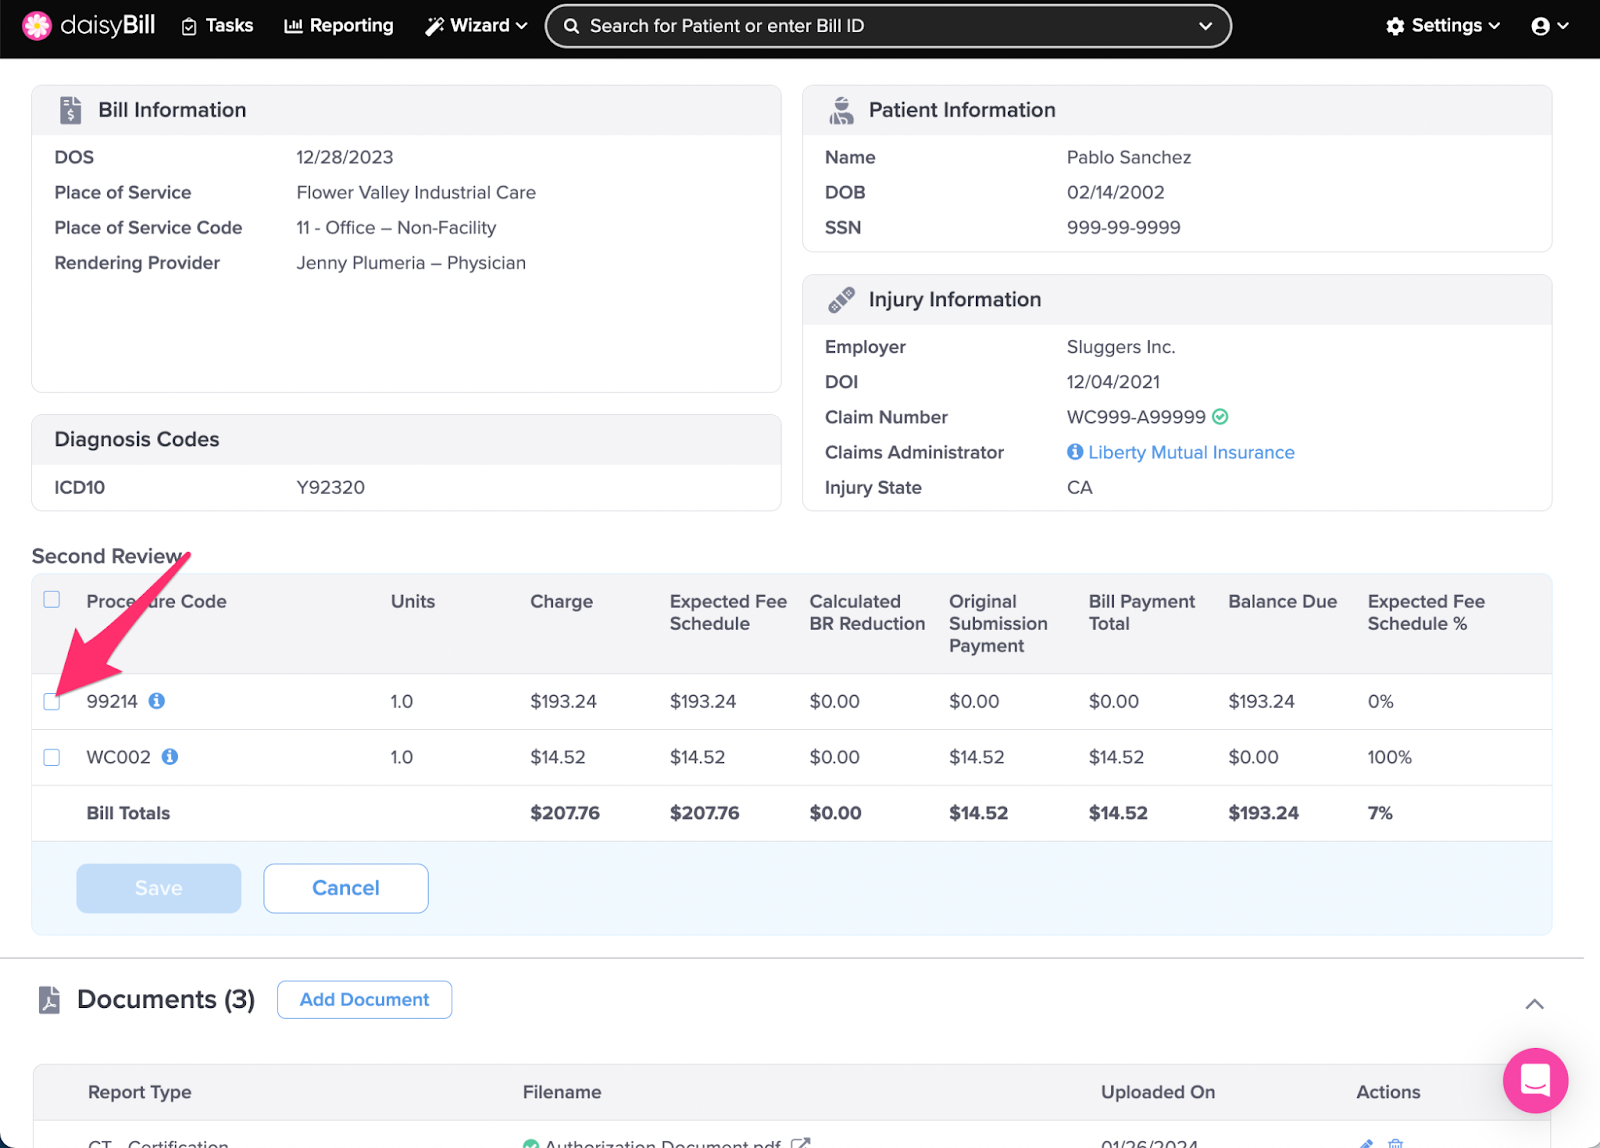This screenshot has width=1600, height=1148.
Task: Collapse the Documents section chevron
Action: pyautogui.click(x=1534, y=1004)
